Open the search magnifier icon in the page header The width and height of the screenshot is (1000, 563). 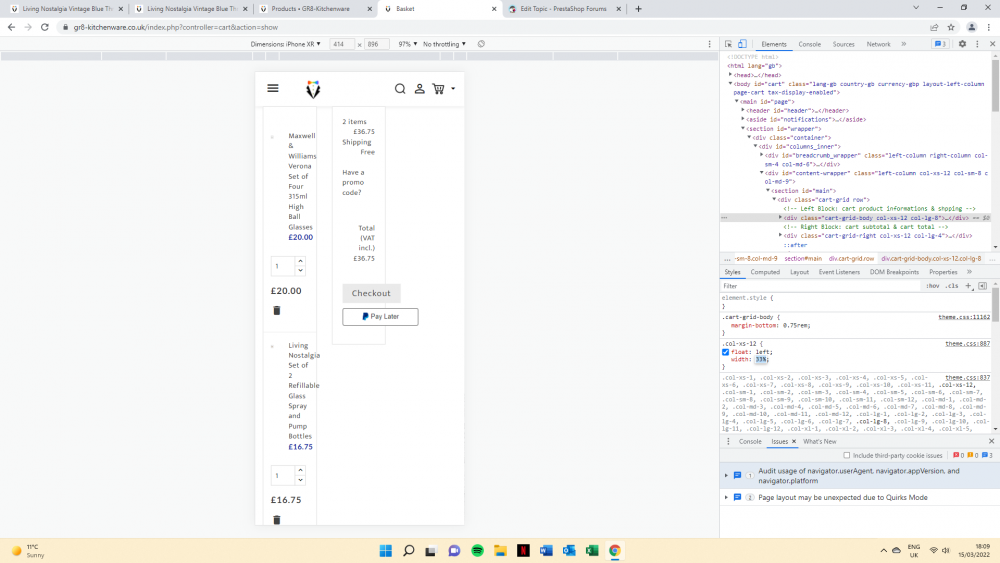pyautogui.click(x=400, y=89)
